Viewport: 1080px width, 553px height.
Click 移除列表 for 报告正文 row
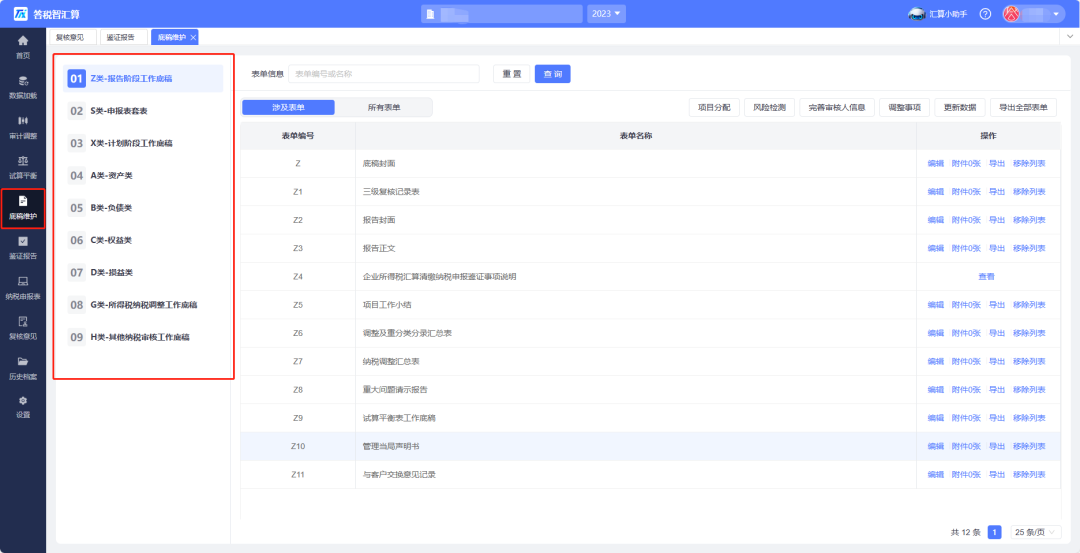(1029, 248)
